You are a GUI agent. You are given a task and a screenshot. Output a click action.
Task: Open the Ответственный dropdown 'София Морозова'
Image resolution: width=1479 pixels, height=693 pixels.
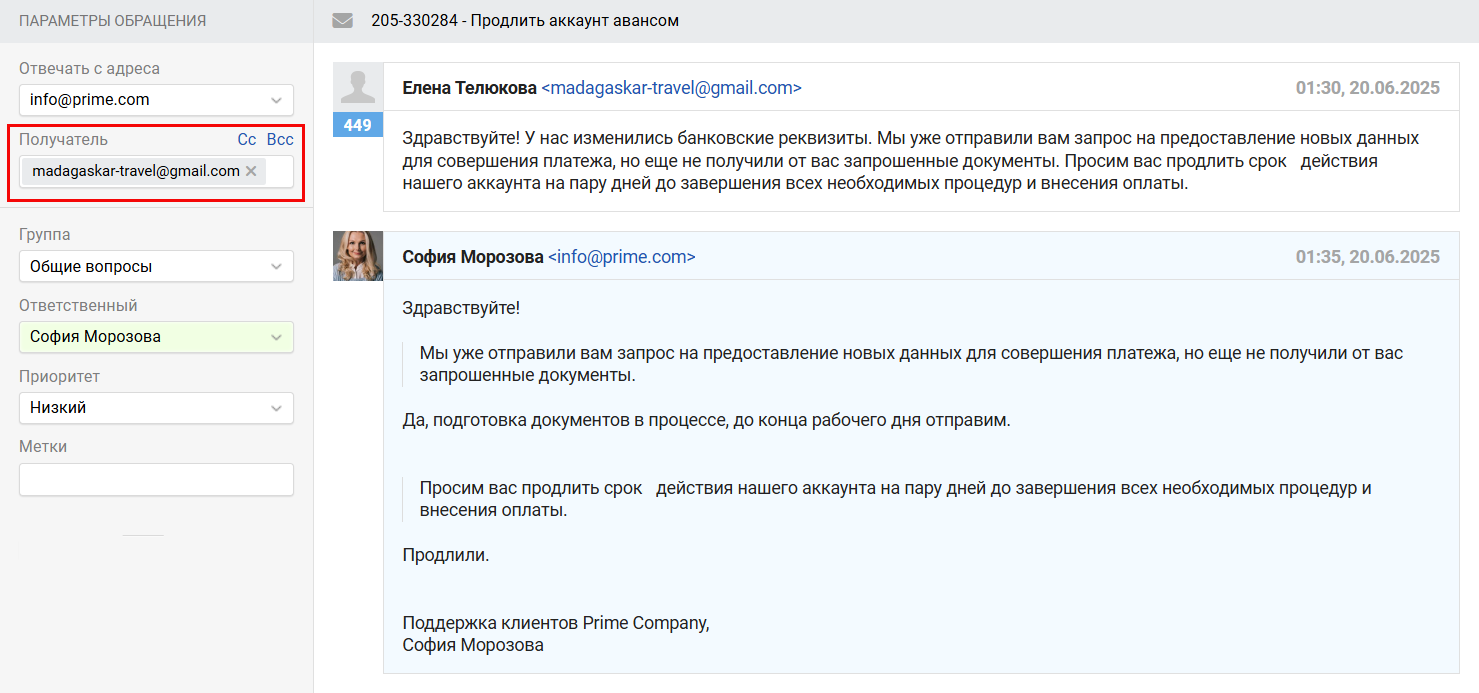tap(156, 337)
